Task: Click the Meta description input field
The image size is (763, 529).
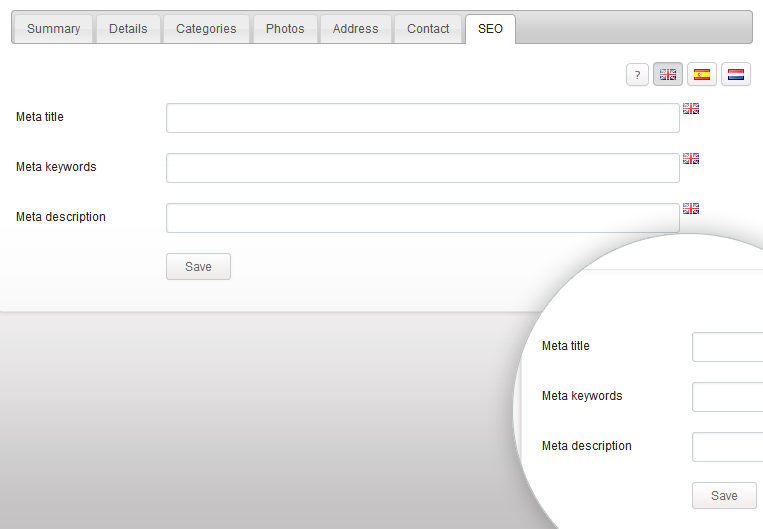Action: click(423, 218)
